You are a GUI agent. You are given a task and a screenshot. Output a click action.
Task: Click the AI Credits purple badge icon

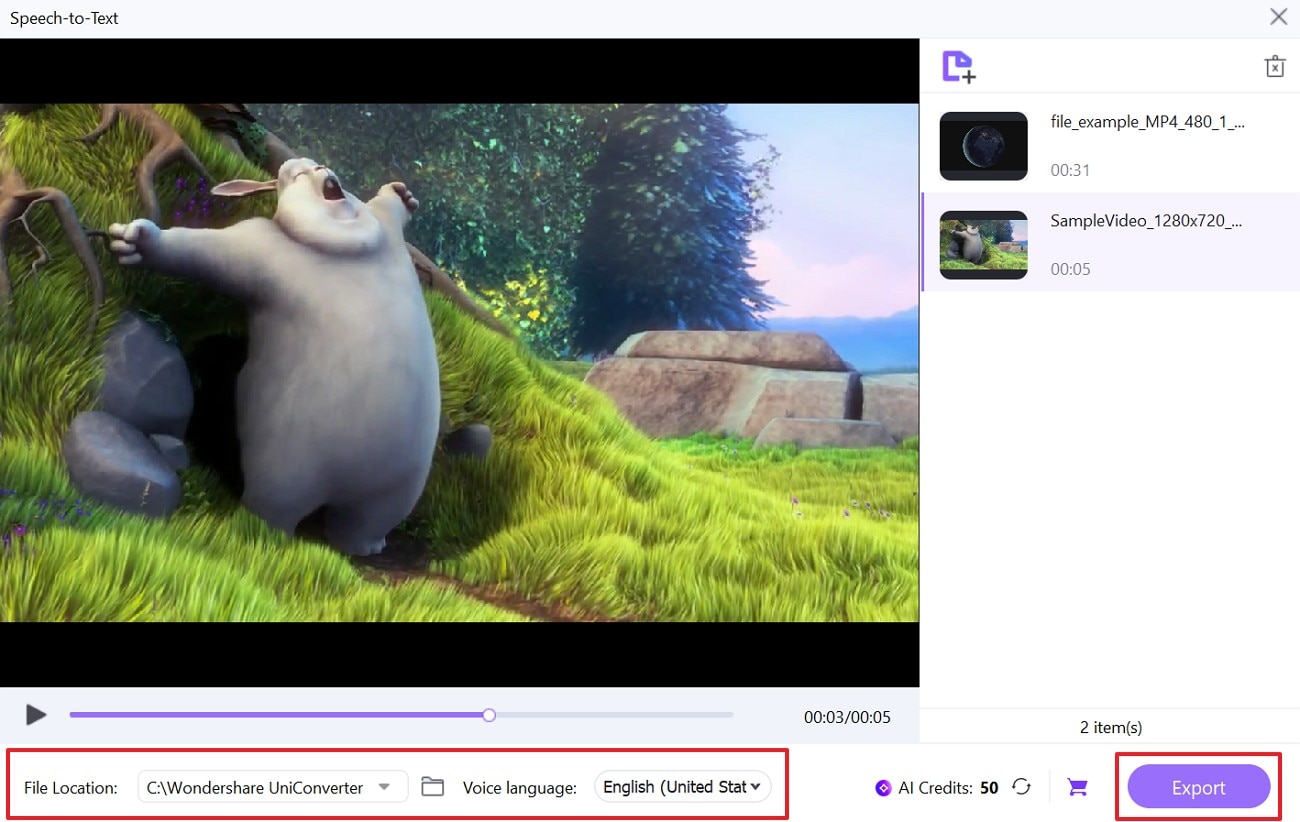pyautogui.click(x=883, y=788)
